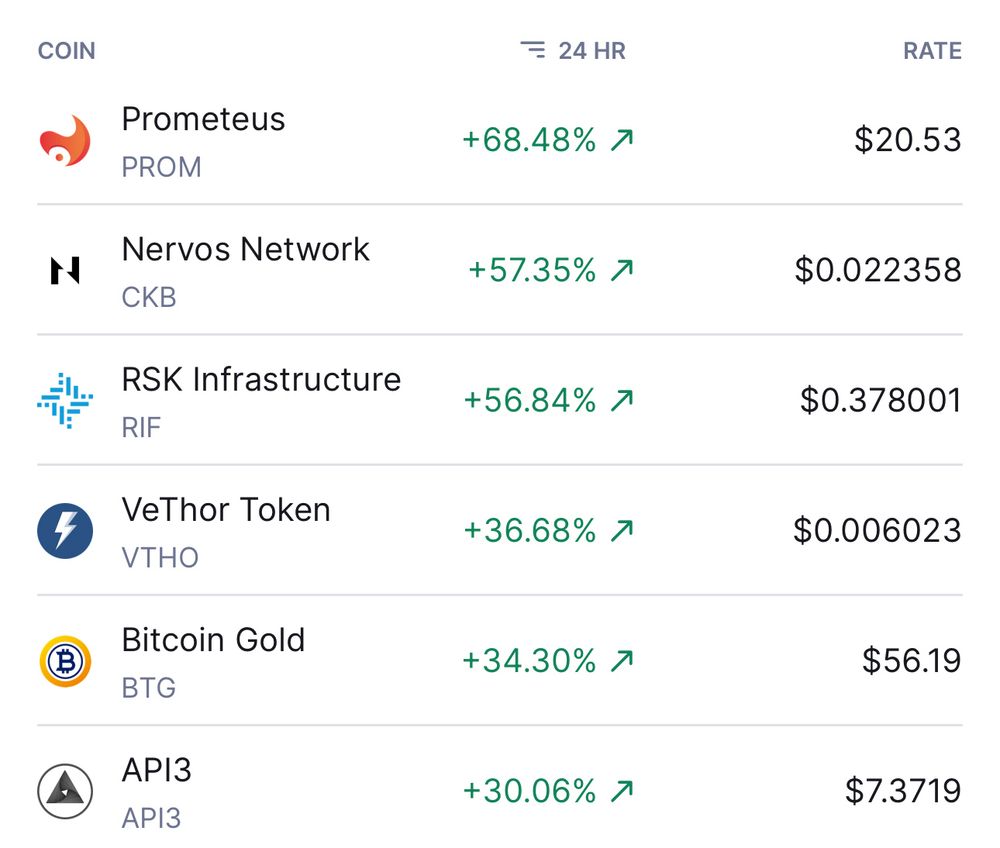The height and width of the screenshot is (848, 1000).
Task: Click the Prometheus flame logo icon
Action: tap(64, 141)
